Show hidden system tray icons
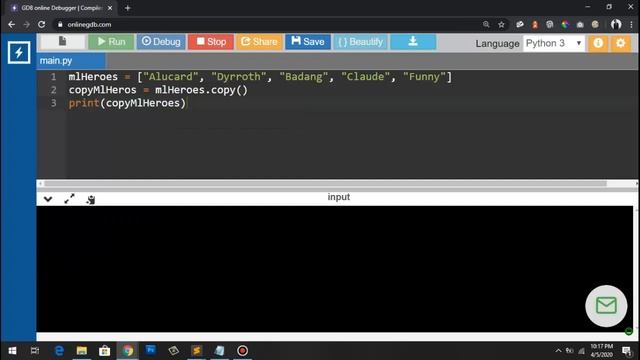Image resolution: width=640 pixels, height=360 pixels. click(558, 351)
